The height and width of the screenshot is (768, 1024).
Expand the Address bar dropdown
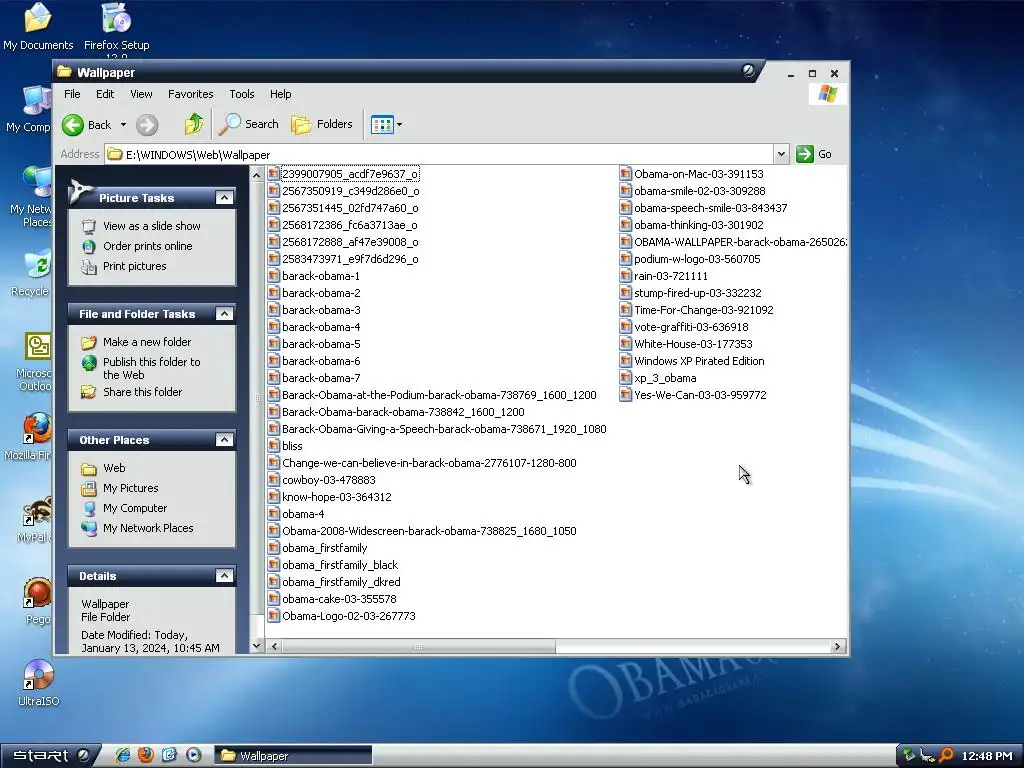[781, 154]
